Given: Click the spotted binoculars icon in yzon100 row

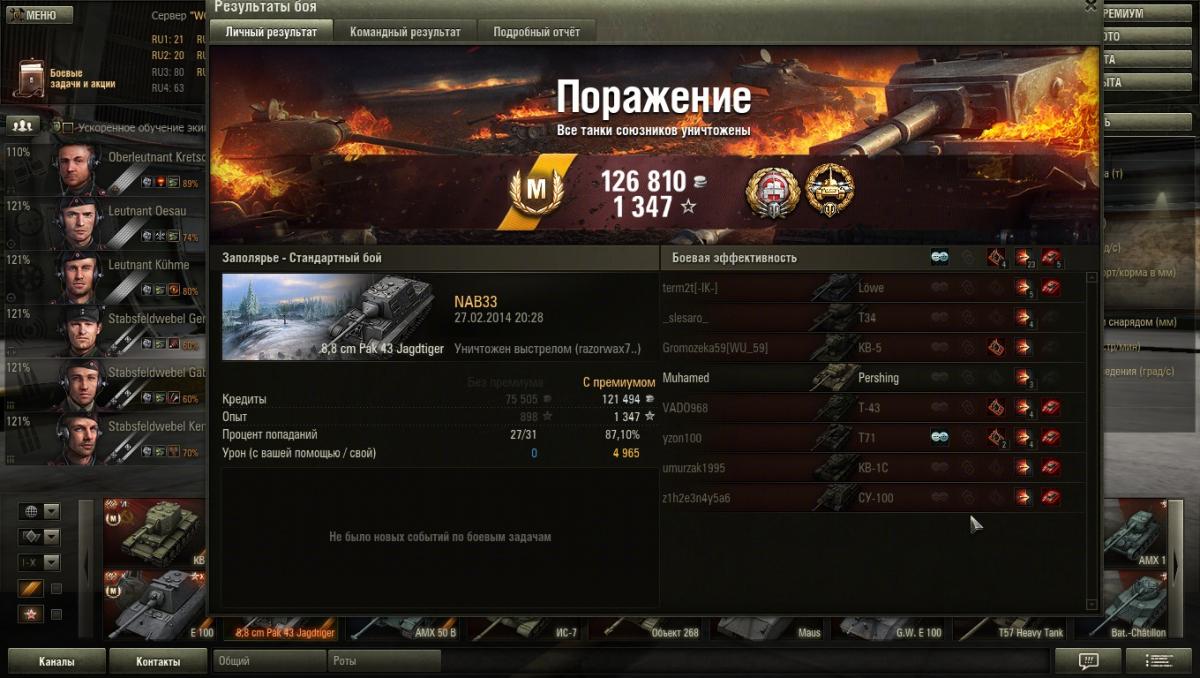Looking at the screenshot, I should pos(940,437).
